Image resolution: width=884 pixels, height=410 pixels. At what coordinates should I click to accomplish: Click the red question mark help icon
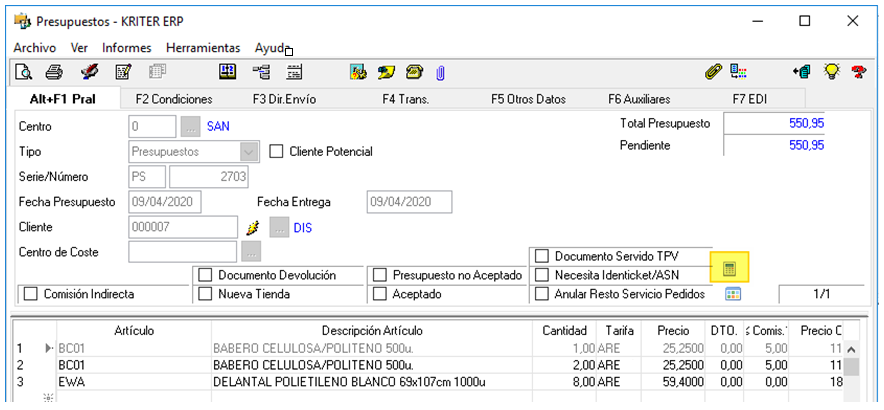tap(858, 72)
